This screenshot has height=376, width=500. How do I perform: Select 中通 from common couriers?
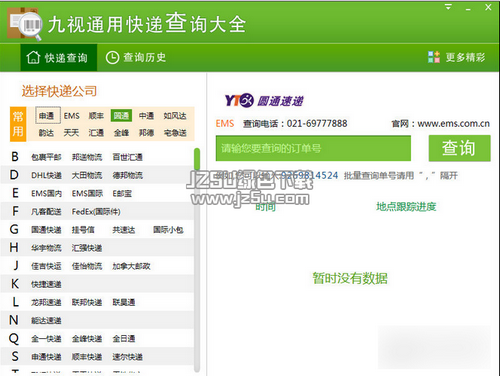pos(146,116)
